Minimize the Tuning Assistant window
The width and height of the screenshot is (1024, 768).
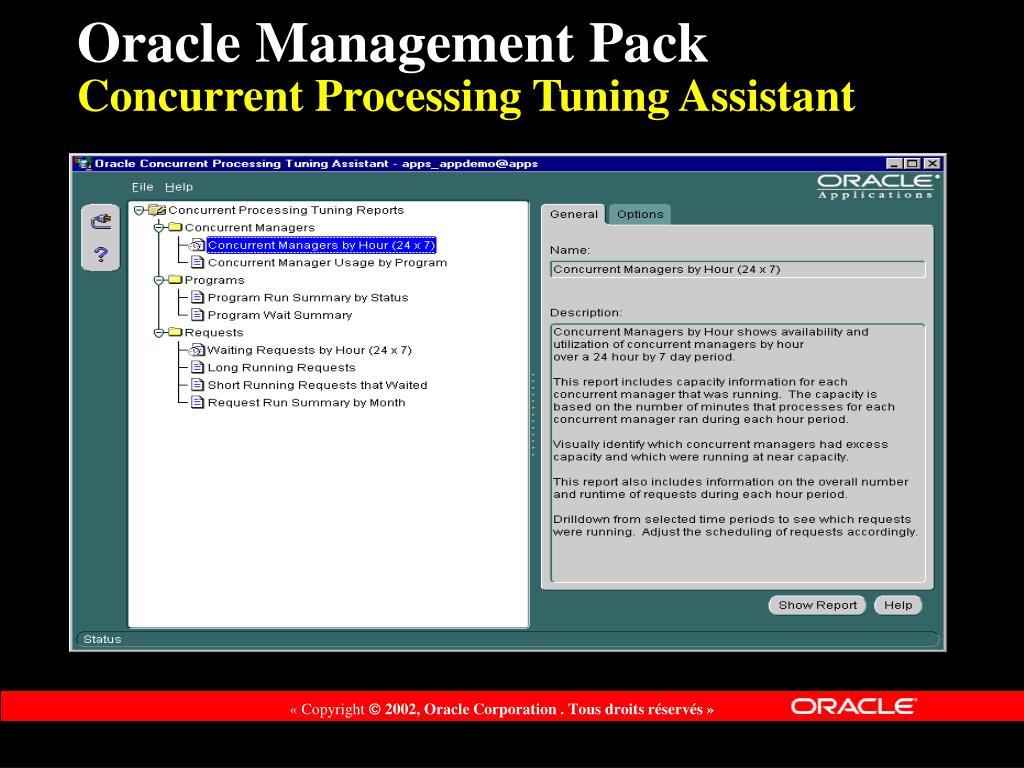(x=894, y=163)
